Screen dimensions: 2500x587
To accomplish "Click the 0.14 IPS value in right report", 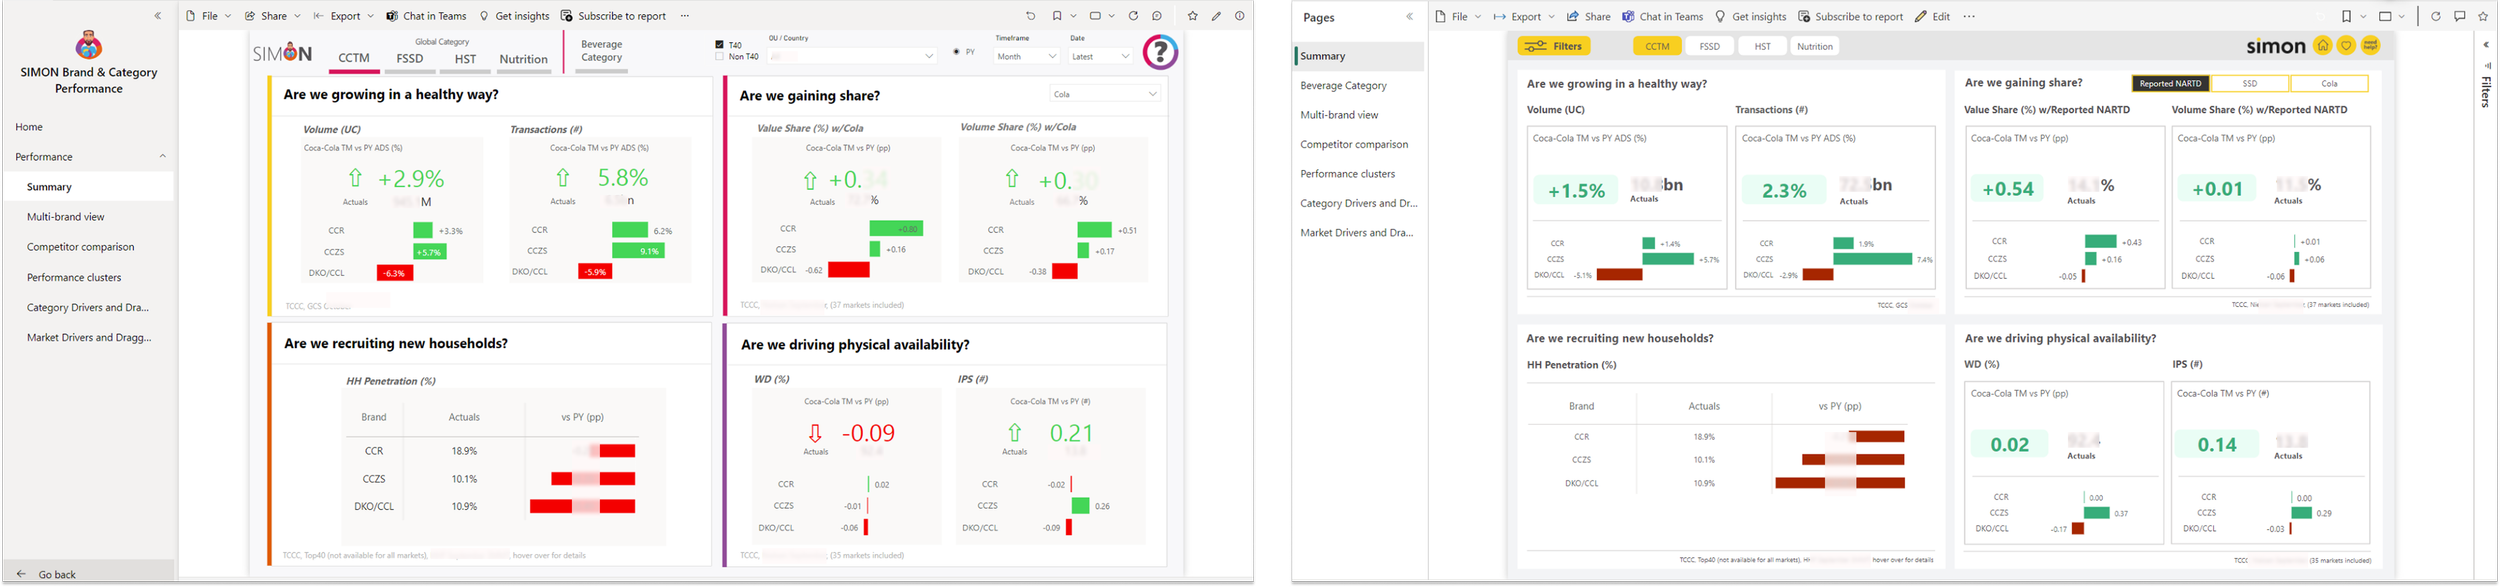I will click(x=2217, y=445).
